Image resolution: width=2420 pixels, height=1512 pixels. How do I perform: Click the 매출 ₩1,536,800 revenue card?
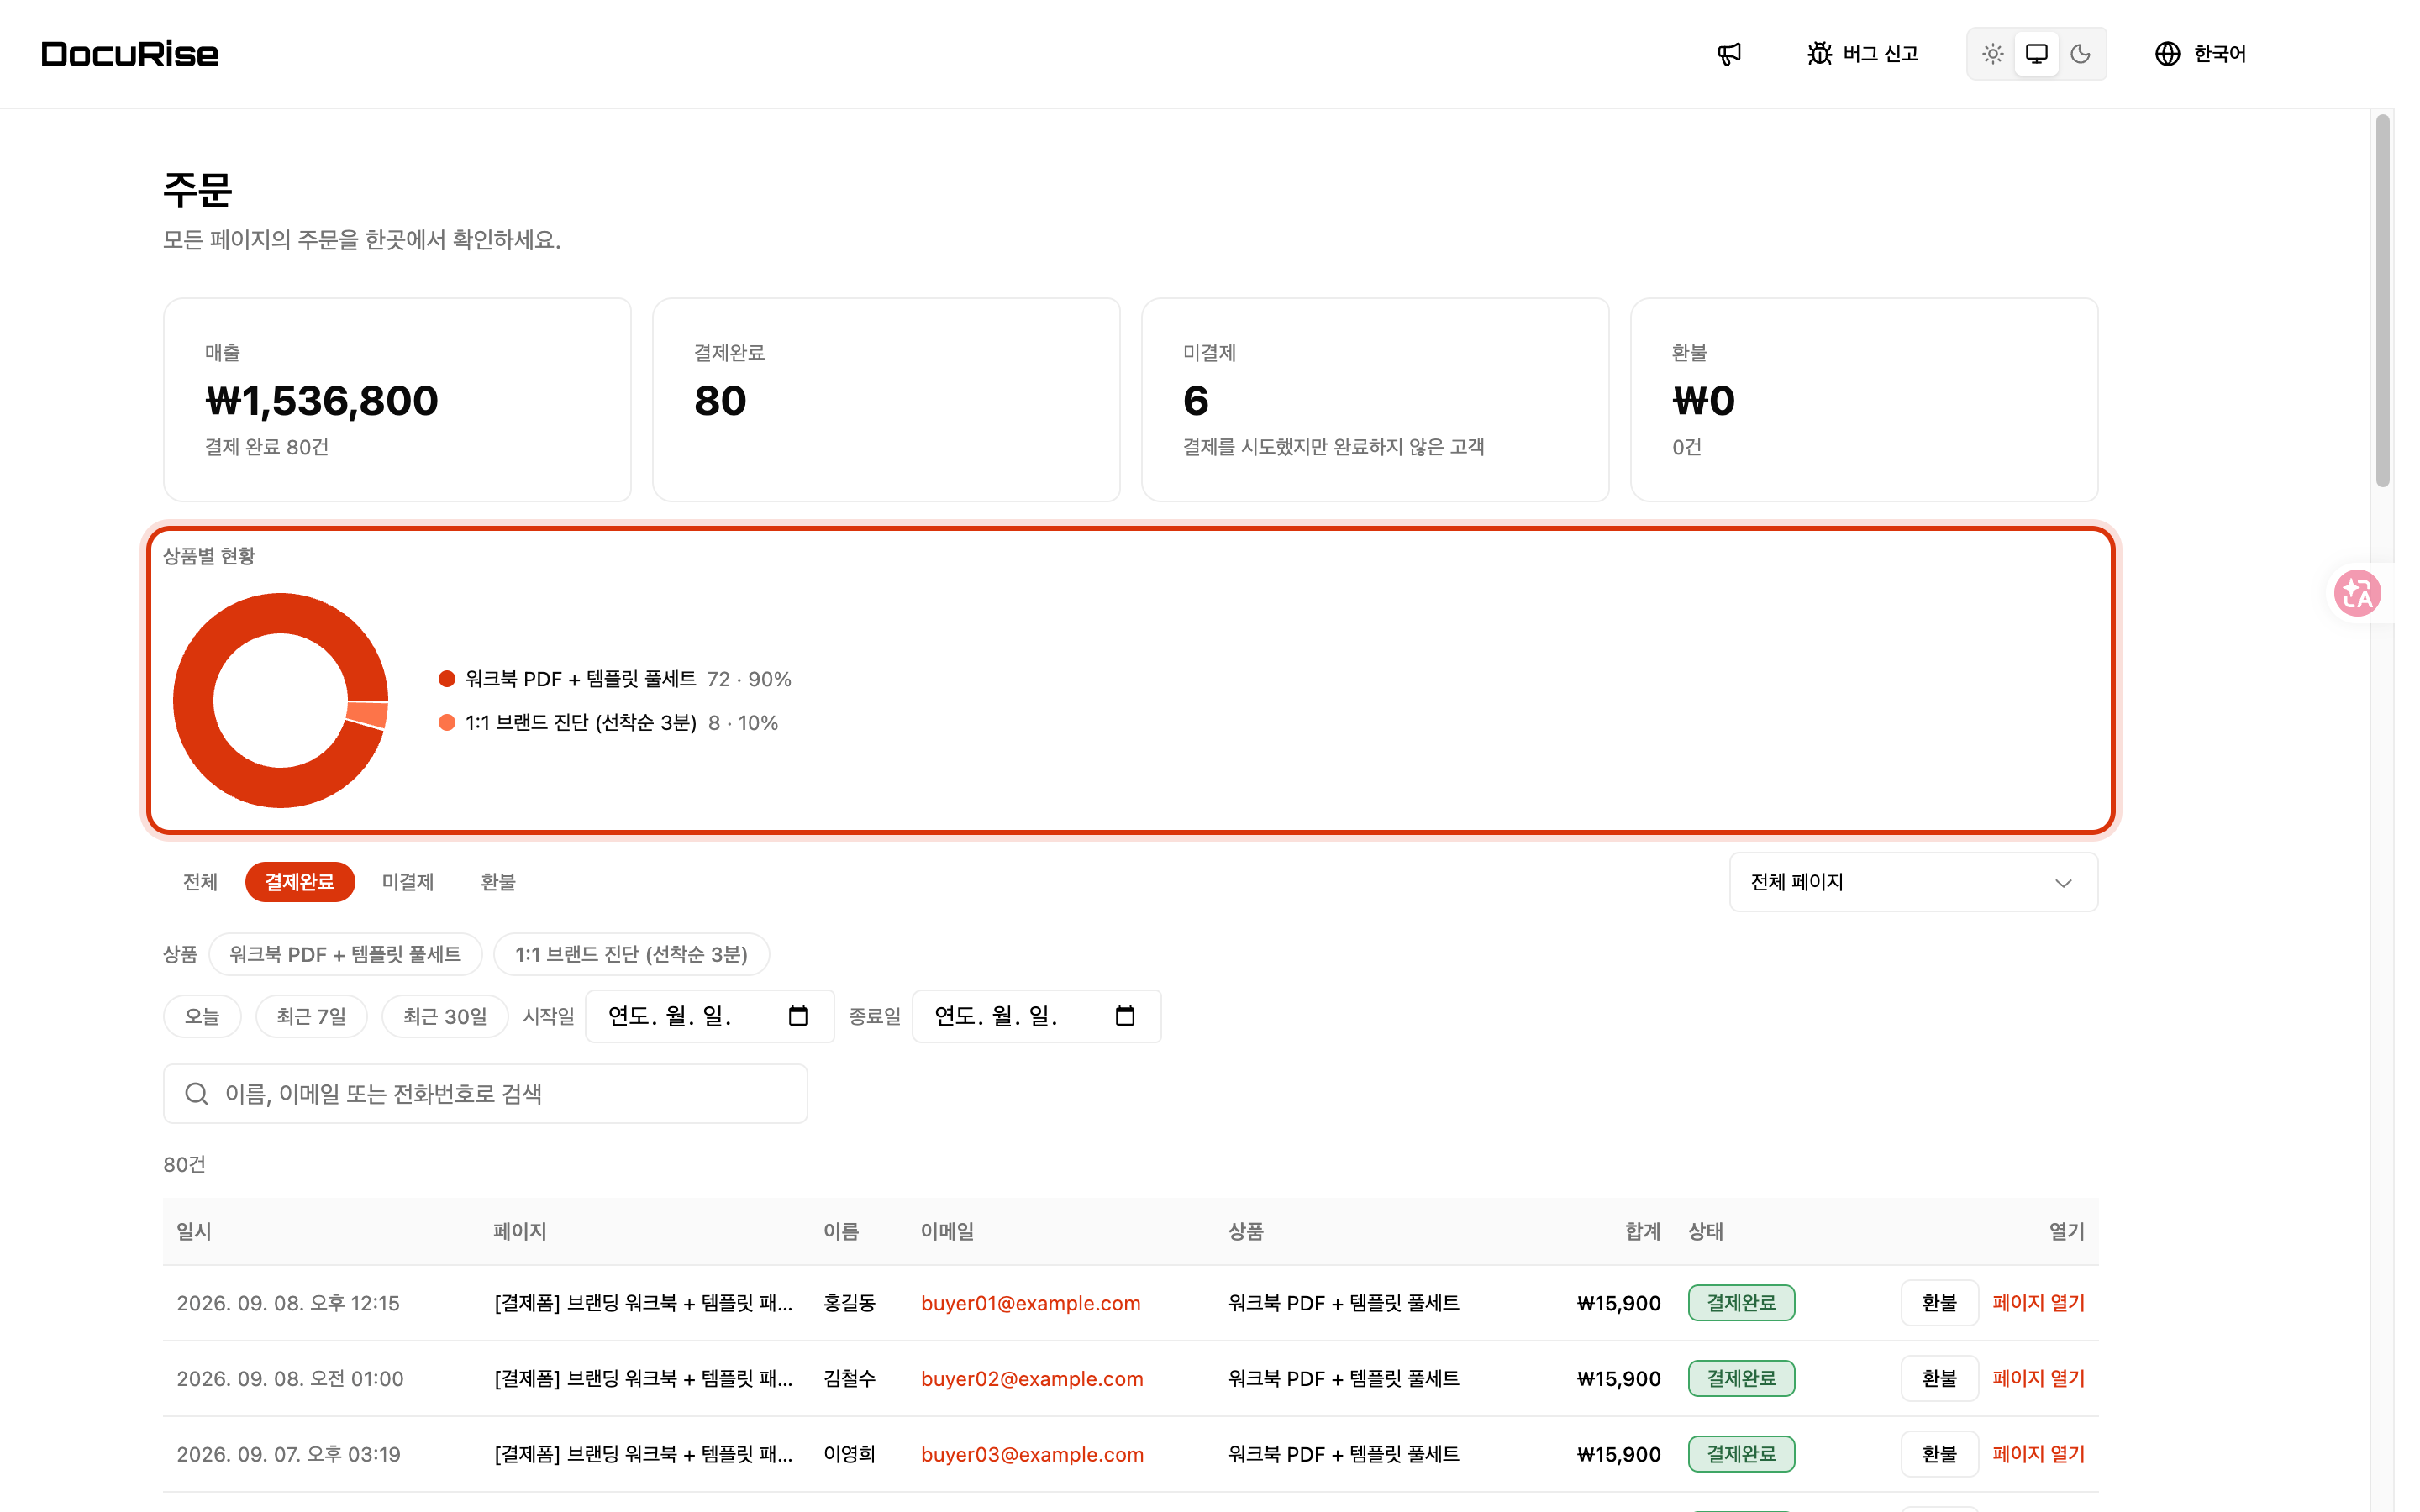coord(397,399)
